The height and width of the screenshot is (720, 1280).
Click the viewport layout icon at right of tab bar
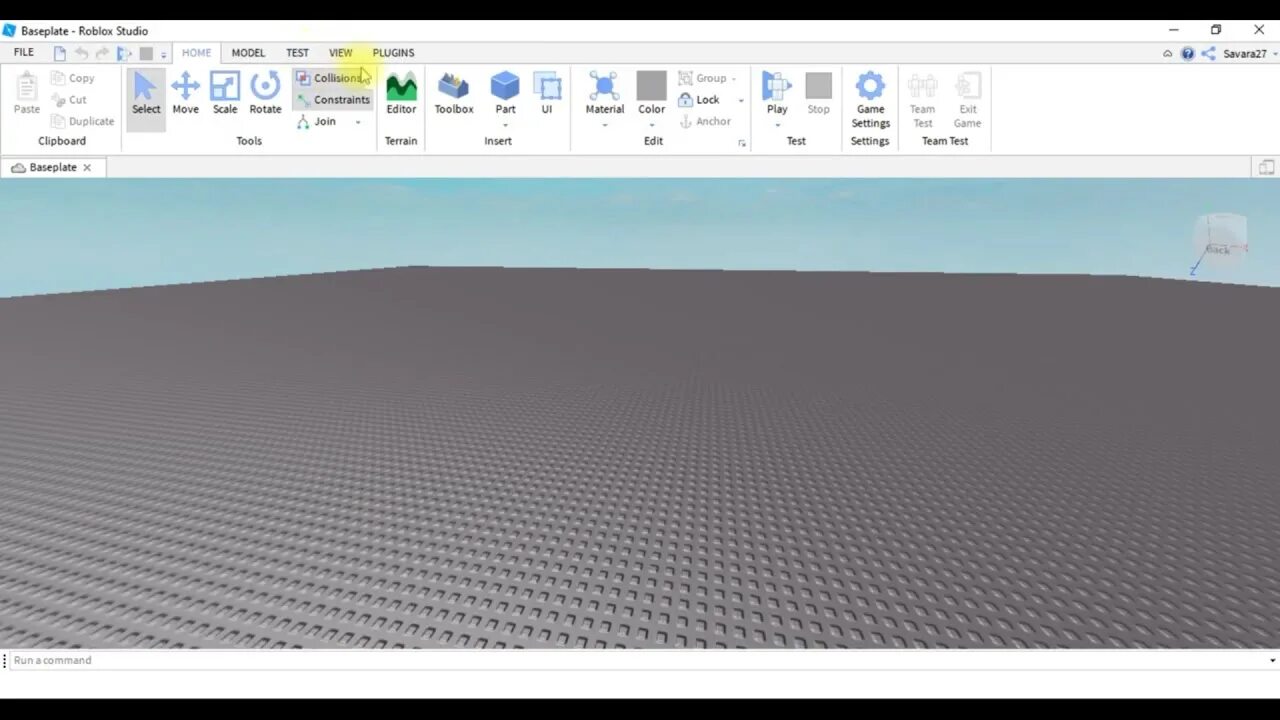tap(1266, 168)
